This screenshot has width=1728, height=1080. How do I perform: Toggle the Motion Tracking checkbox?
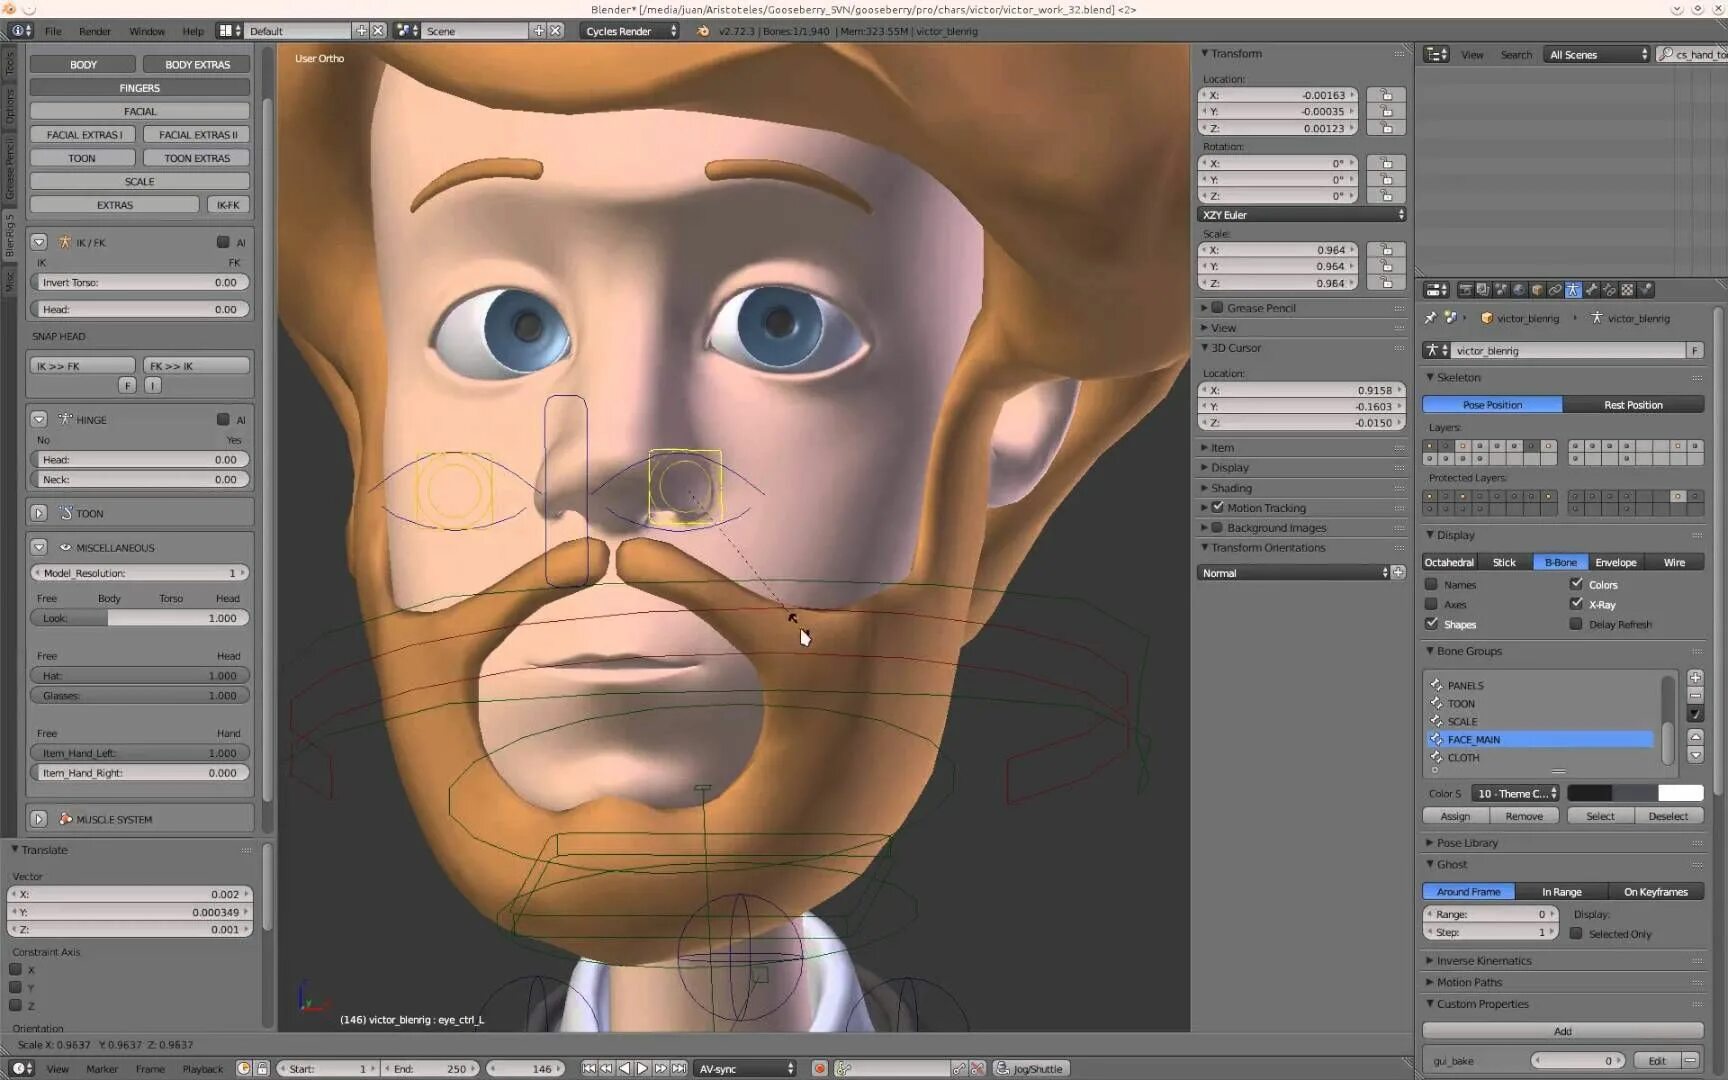pyautogui.click(x=1217, y=507)
